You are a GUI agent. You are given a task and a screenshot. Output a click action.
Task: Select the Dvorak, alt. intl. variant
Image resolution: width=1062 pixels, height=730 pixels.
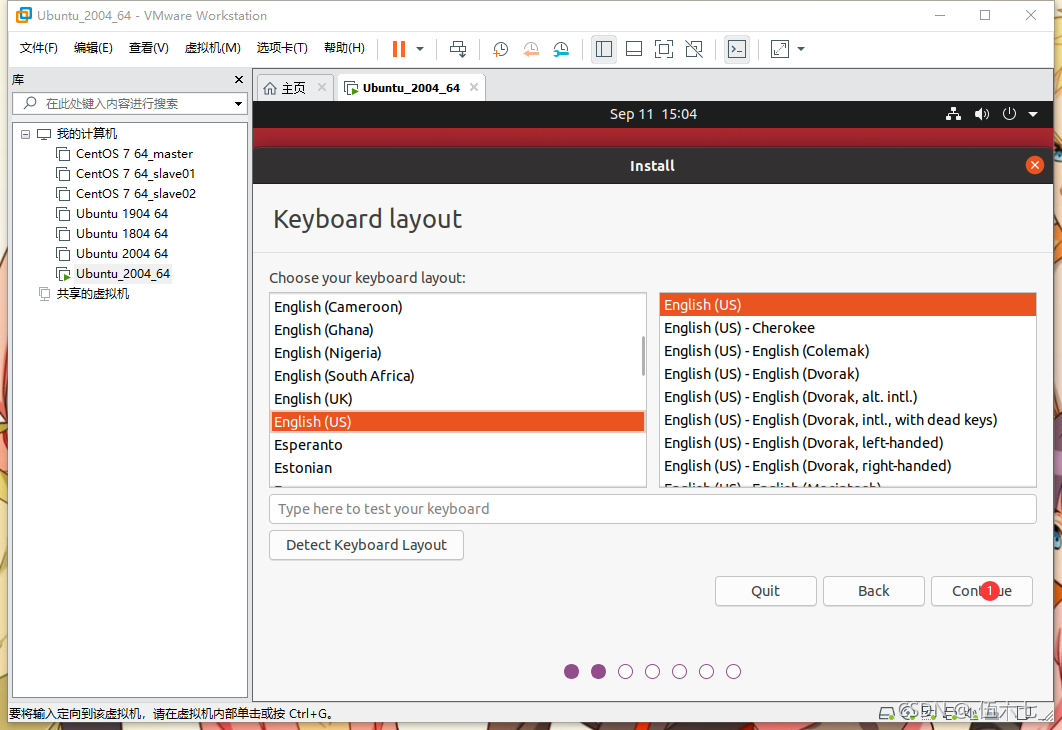[x=847, y=397]
